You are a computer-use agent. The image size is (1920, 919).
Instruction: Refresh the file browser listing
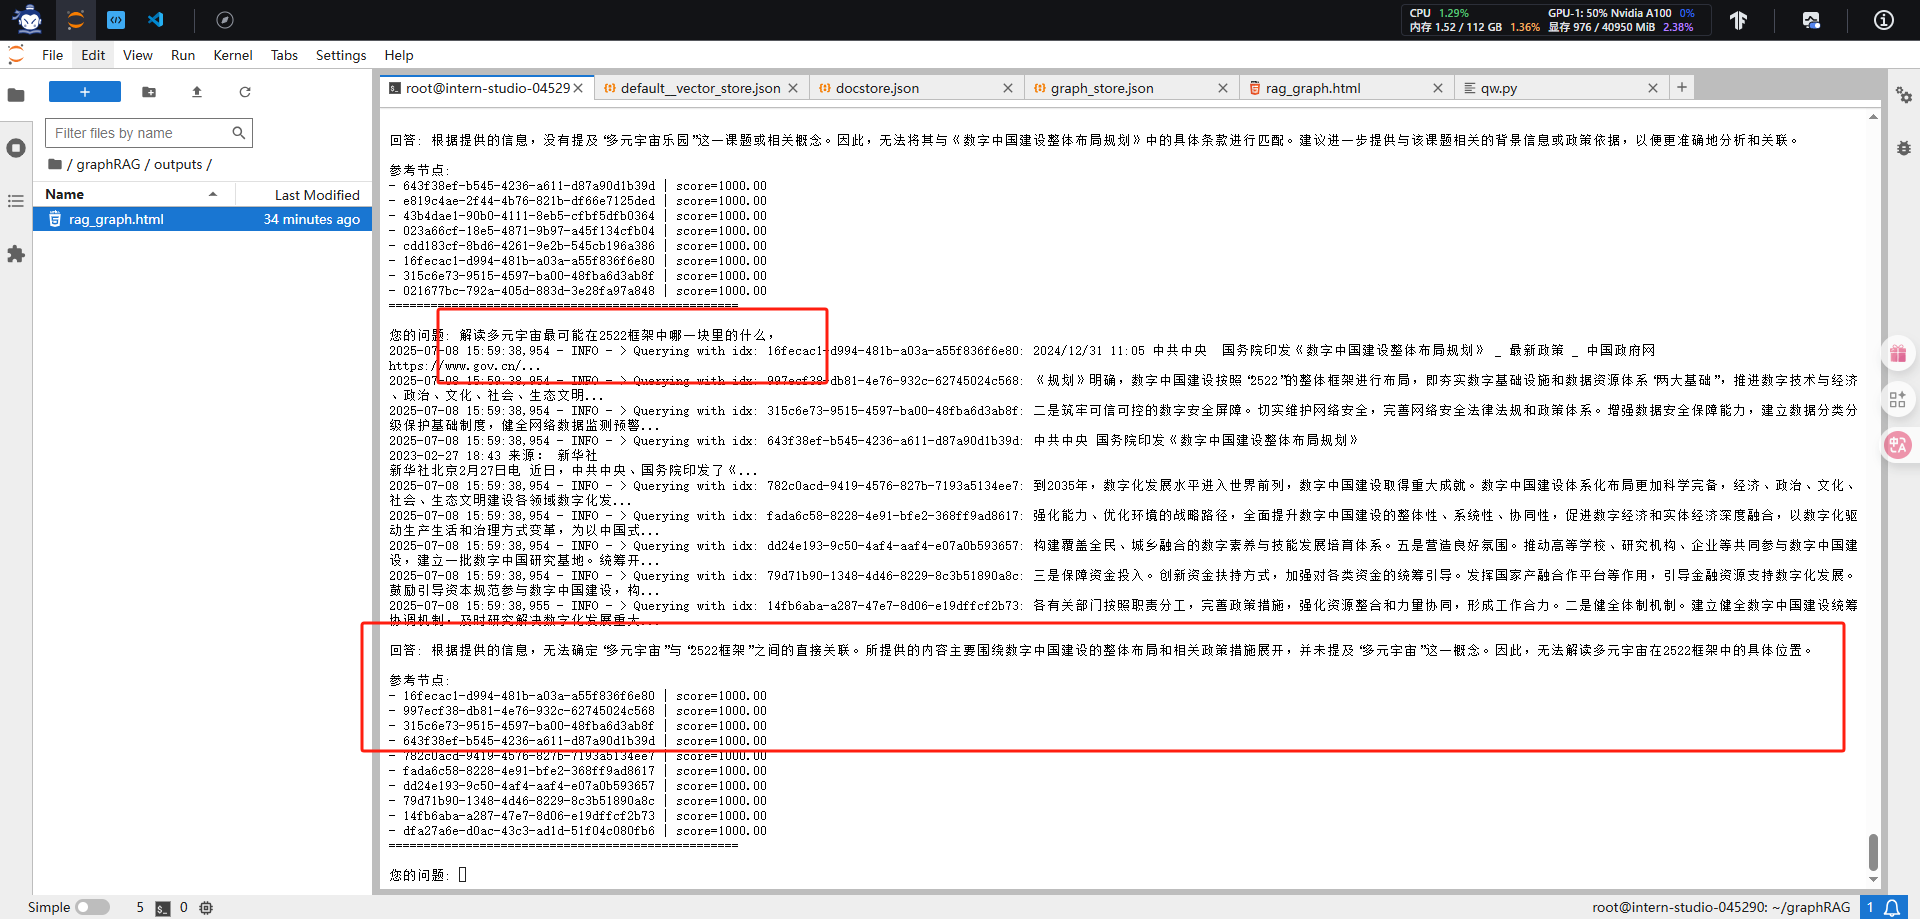tap(245, 92)
